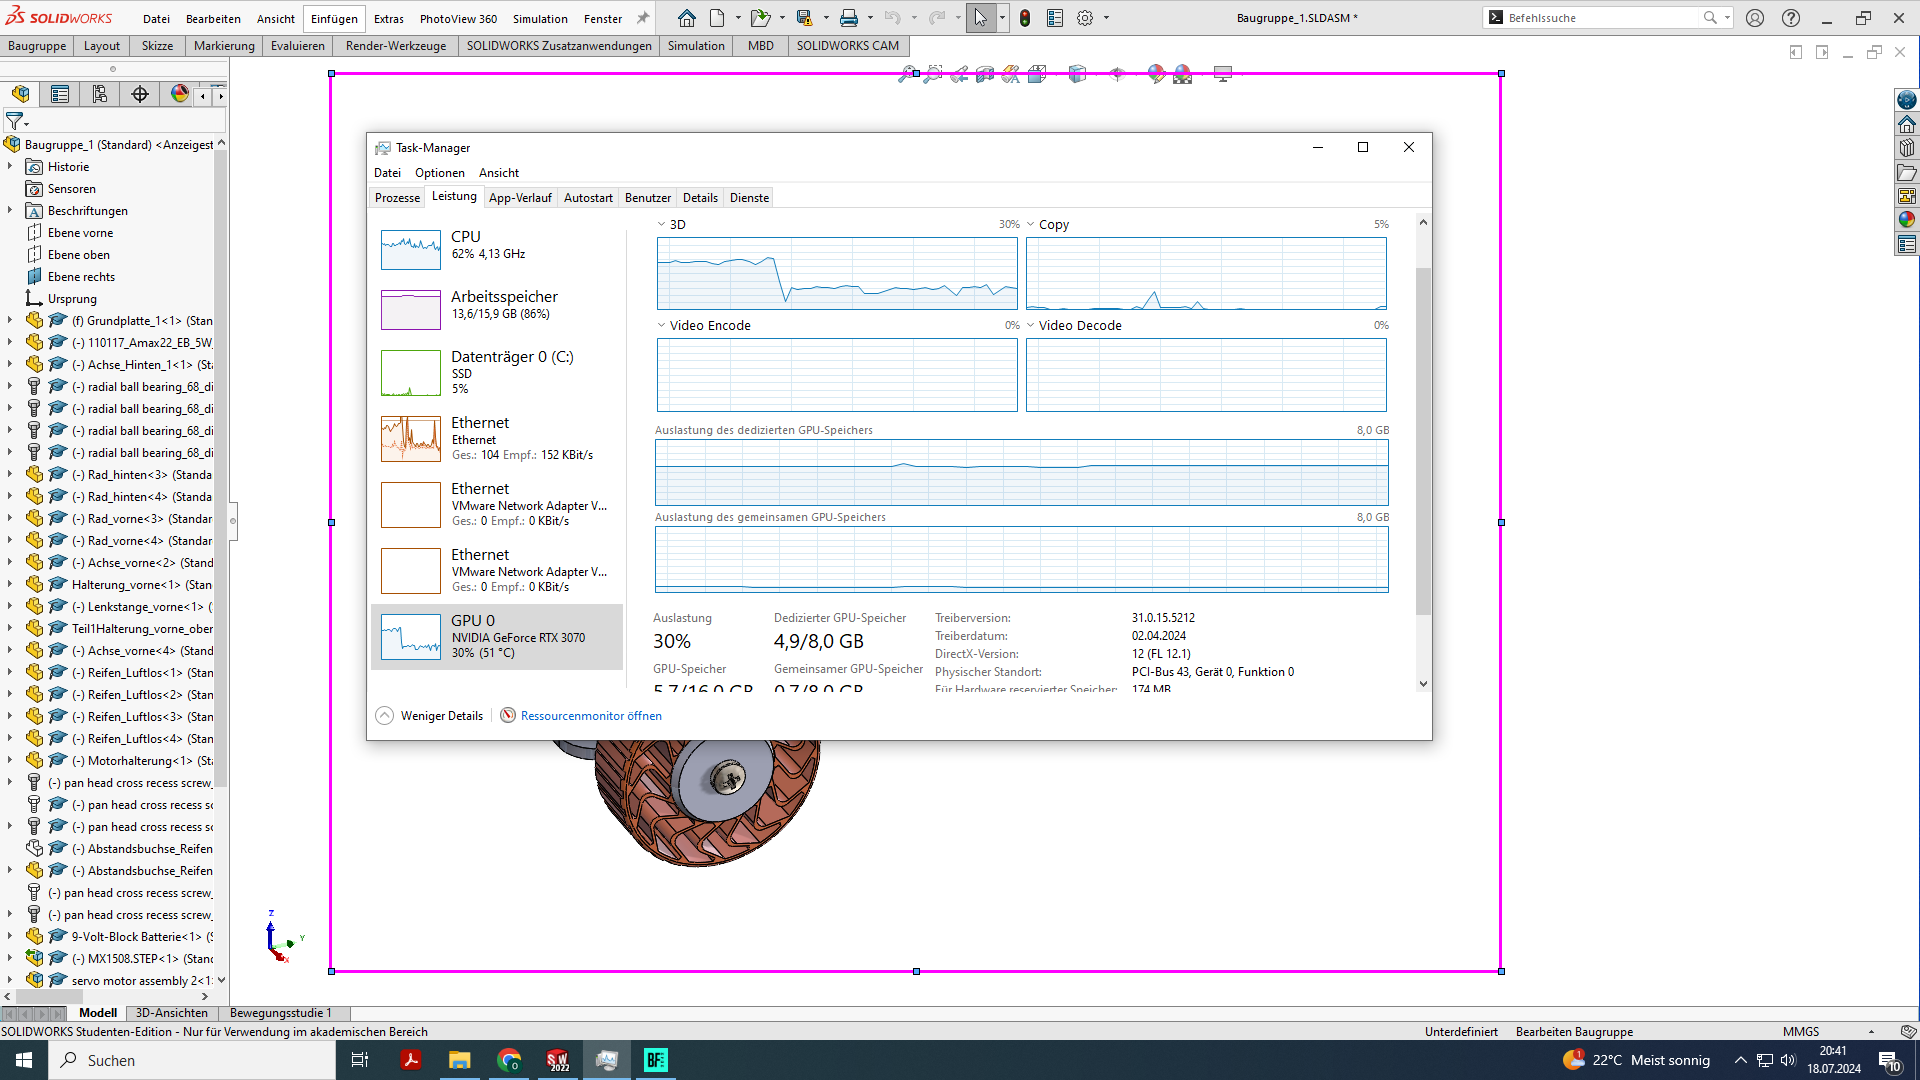
Task: Open the DisplayManager color ball tab
Action: coord(179,94)
